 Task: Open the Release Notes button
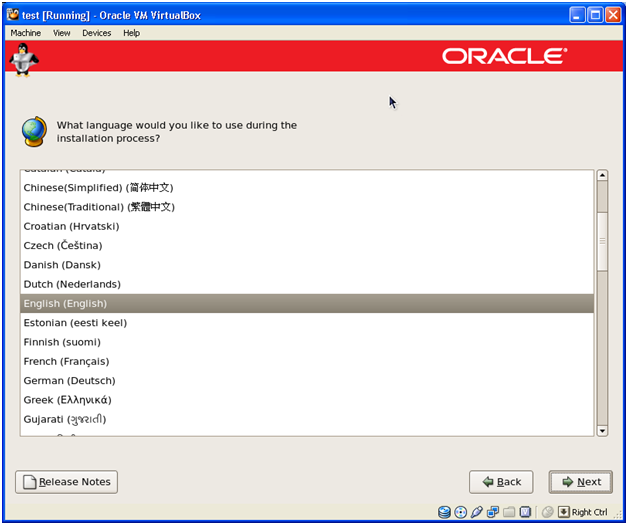pyautogui.click(x=66, y=482)
